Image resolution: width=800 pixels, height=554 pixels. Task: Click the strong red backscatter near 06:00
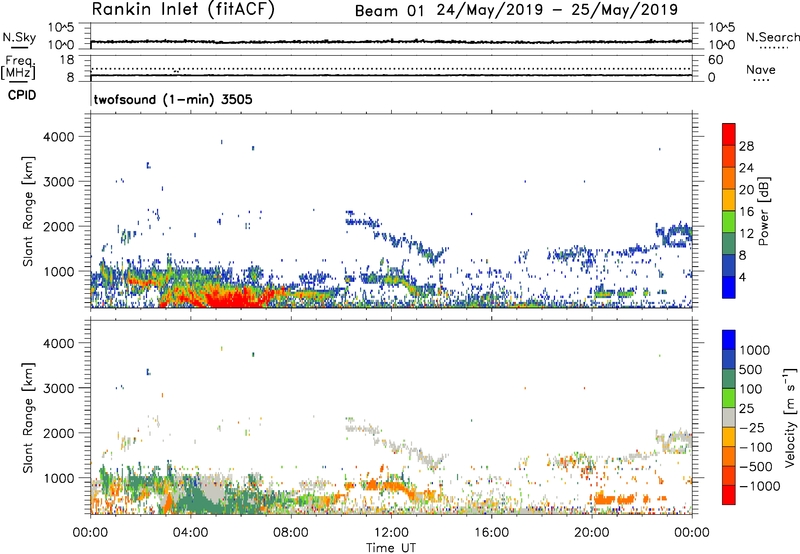pyautogui.click(x=235, y=298)
